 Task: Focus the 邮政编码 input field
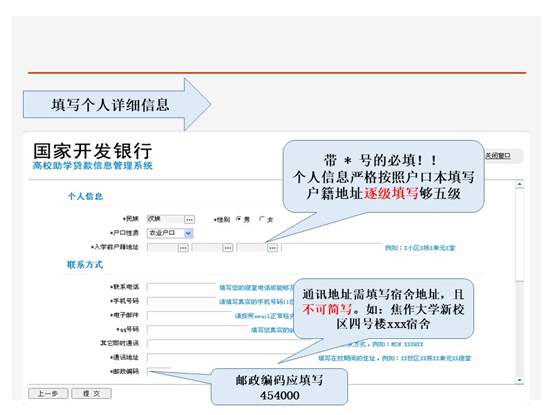(159, 371)
